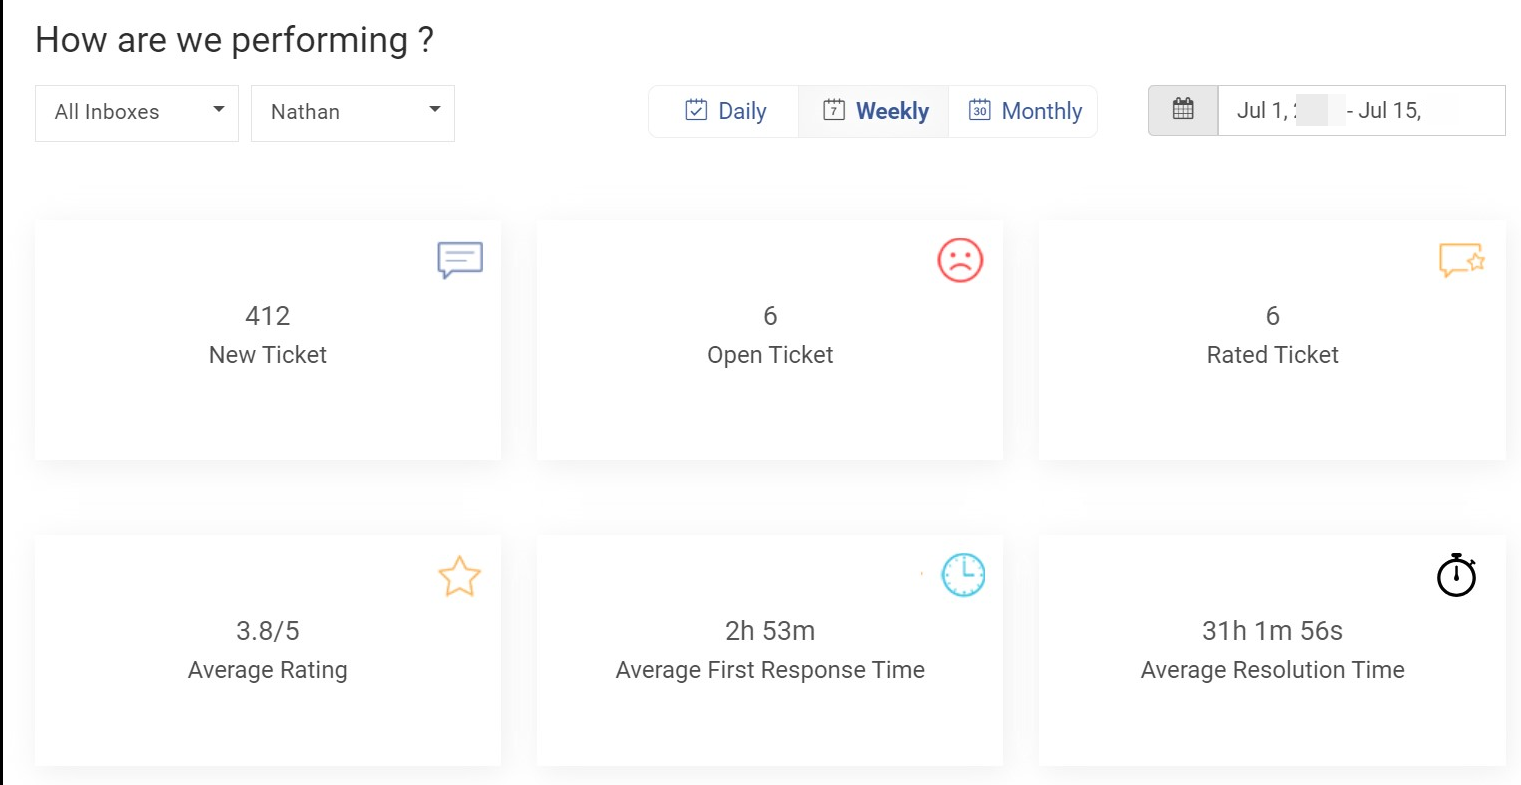1521x785 pixels.
Task: Click the Average First Response Time clock icon
Action: click(963, 574)
